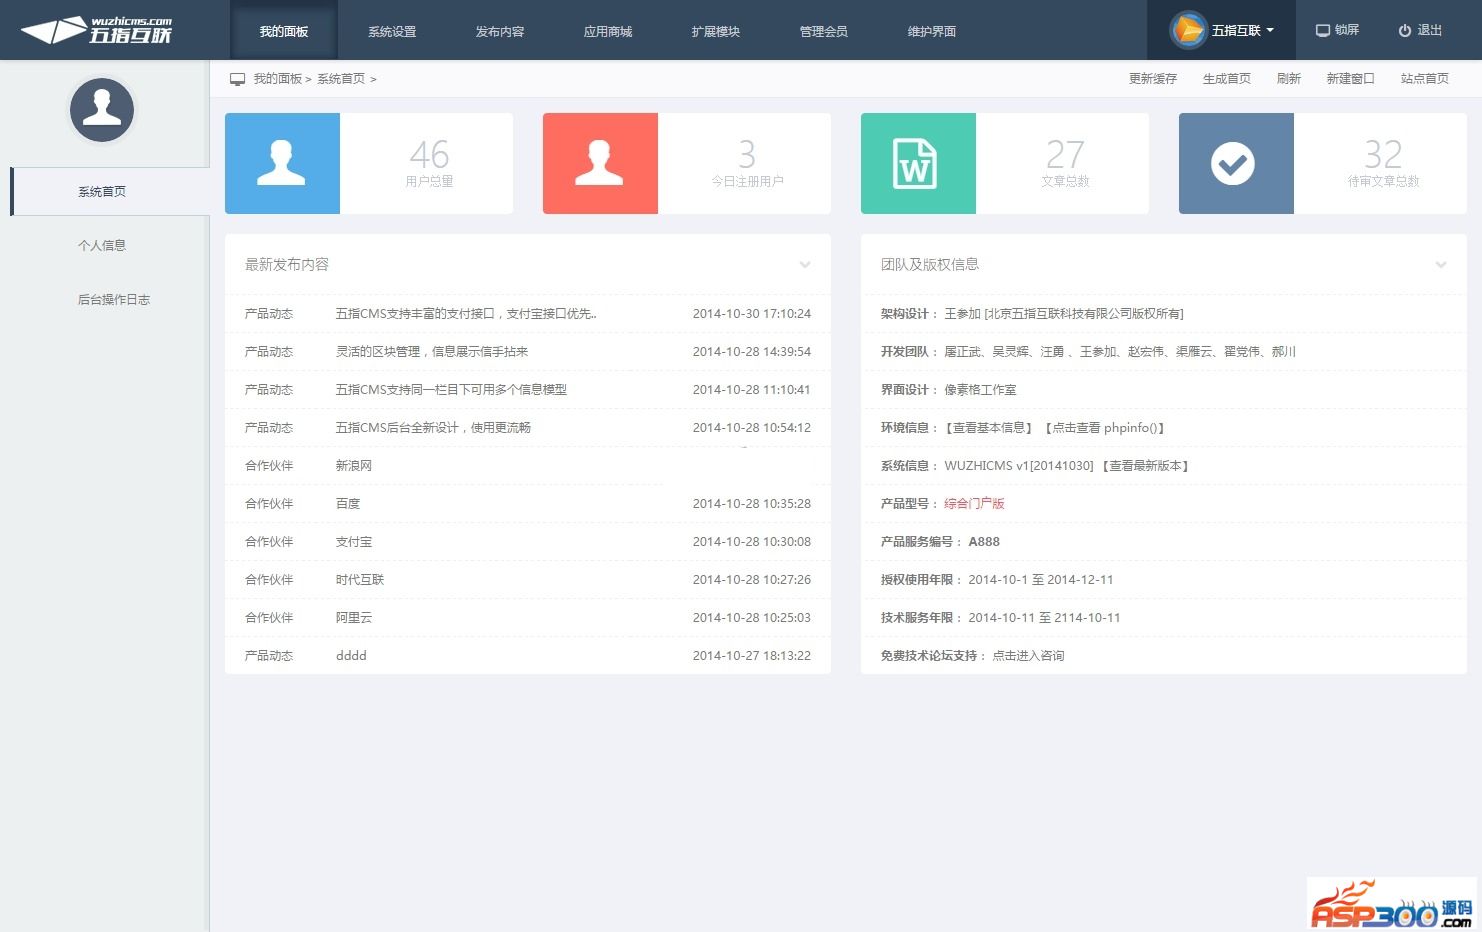Select 个人信息 in the left sidebar
Viewport: 1482px width, 932px height.
(x=102, y=245)
